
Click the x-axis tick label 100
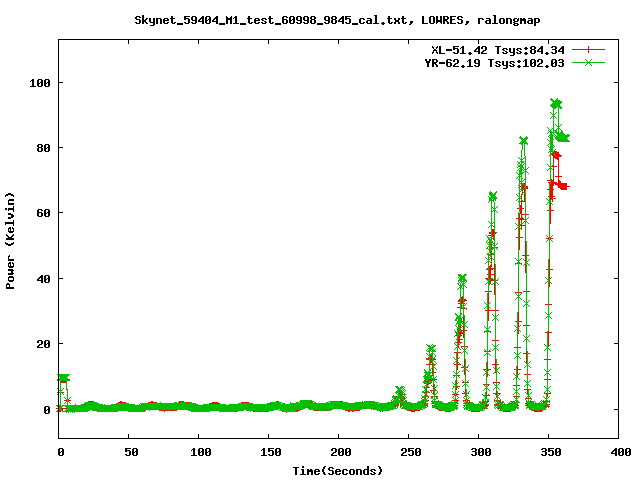tap(201, 452)
